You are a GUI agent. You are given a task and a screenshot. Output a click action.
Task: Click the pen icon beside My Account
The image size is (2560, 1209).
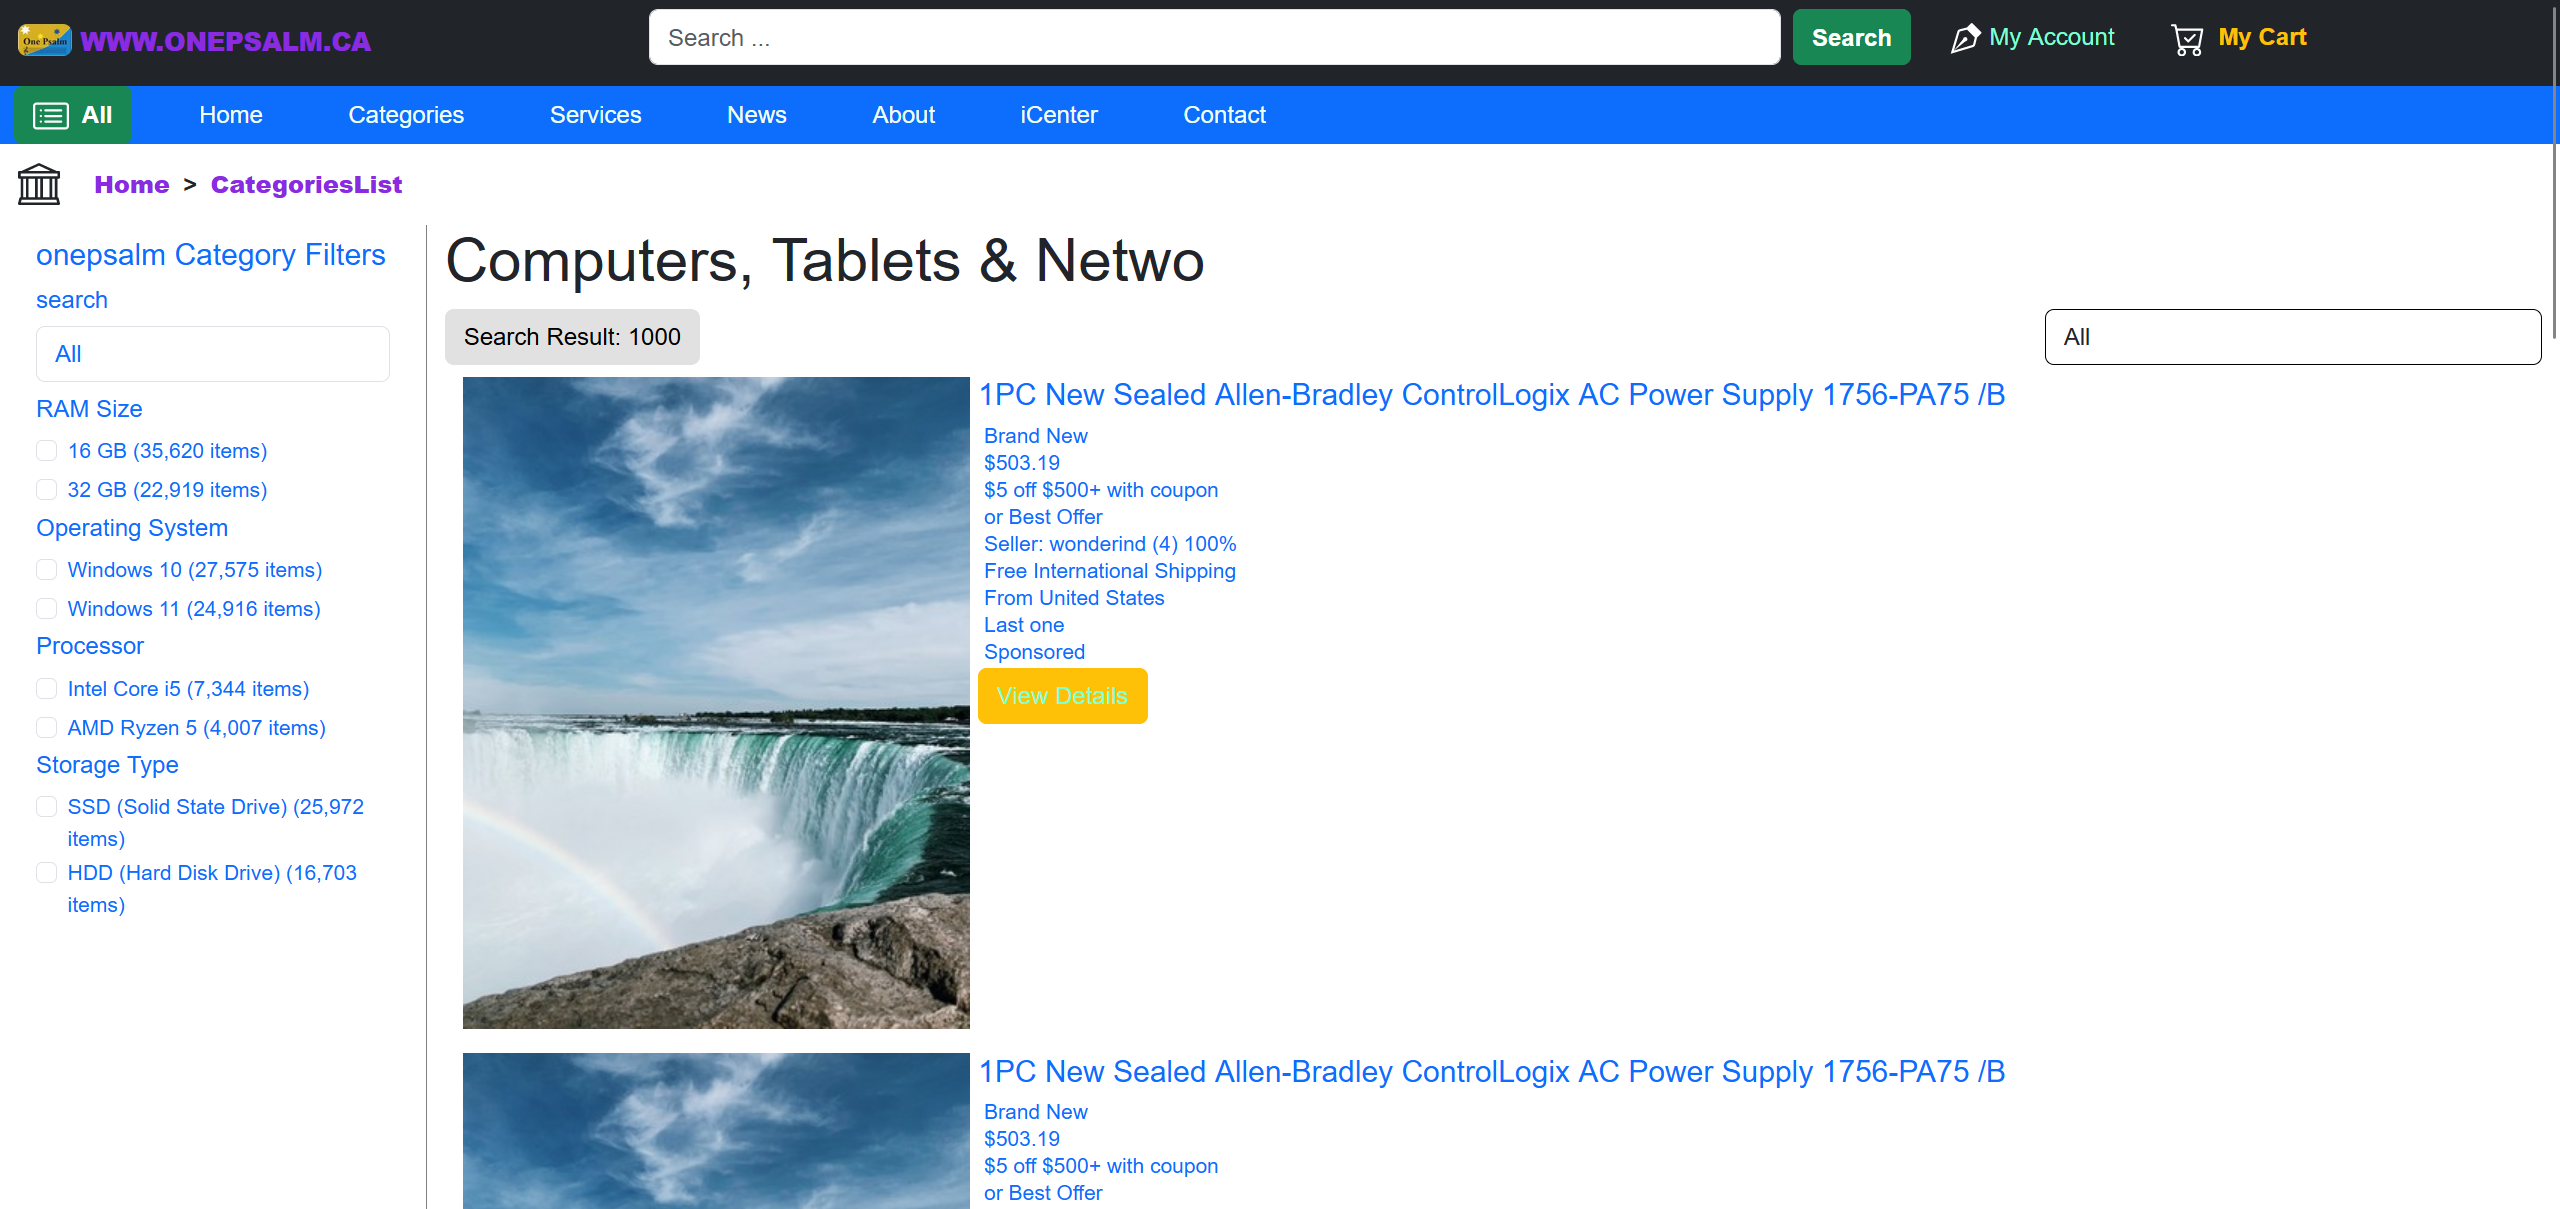tap(1964, 39)
